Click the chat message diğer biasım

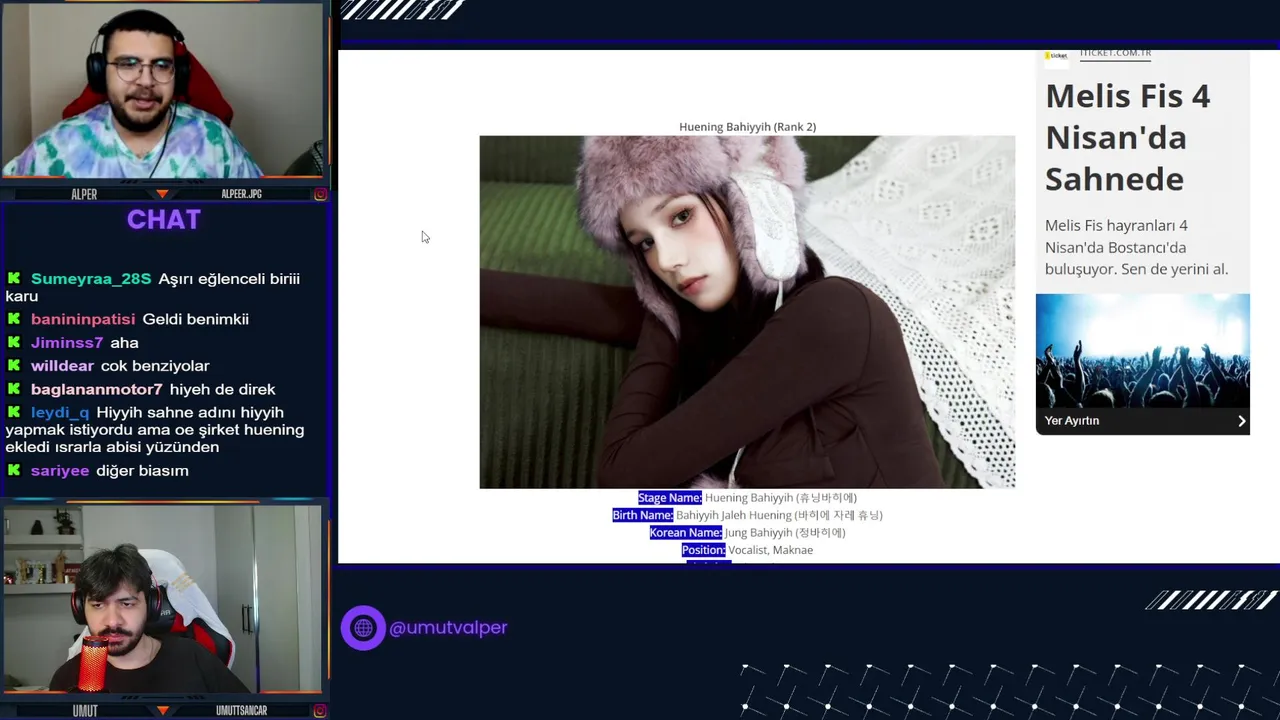click(142, 470)
